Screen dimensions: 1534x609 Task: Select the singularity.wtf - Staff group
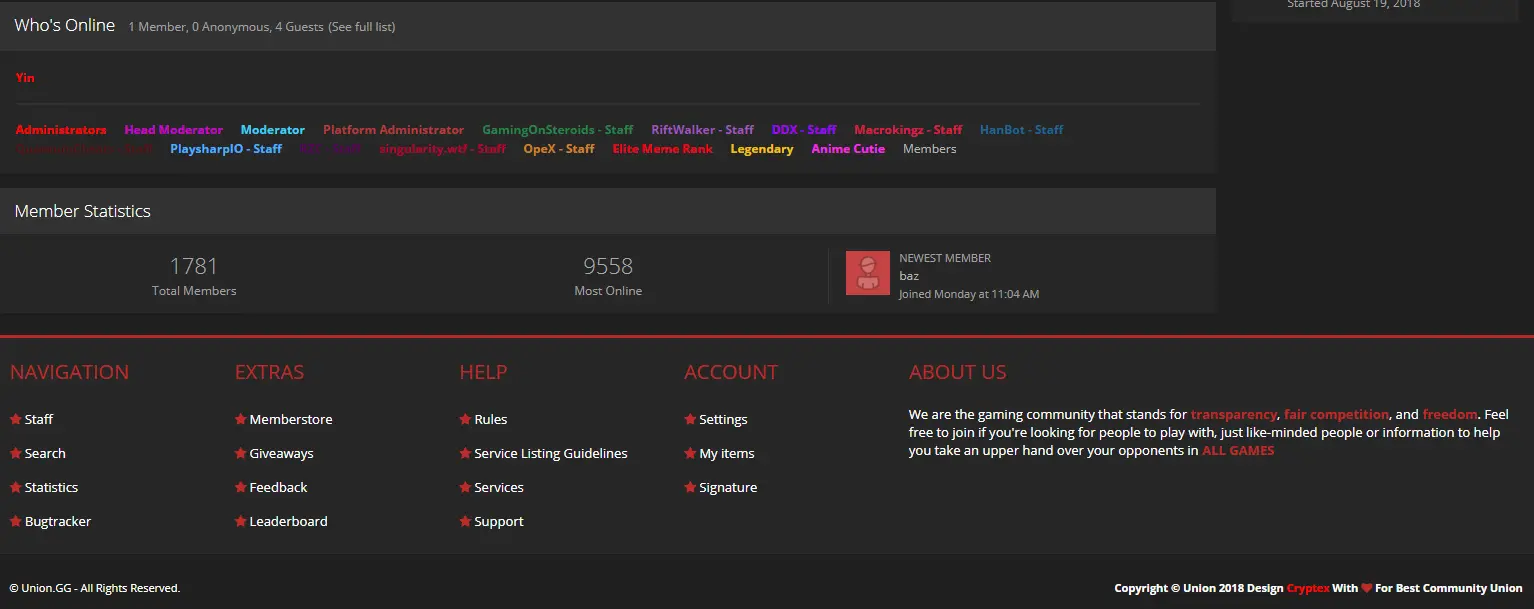[442, 149]
